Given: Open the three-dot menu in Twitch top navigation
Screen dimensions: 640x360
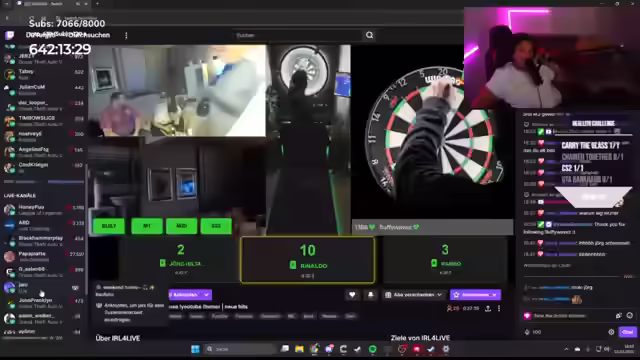Looking at the screenshot, I should click(126, 36).
